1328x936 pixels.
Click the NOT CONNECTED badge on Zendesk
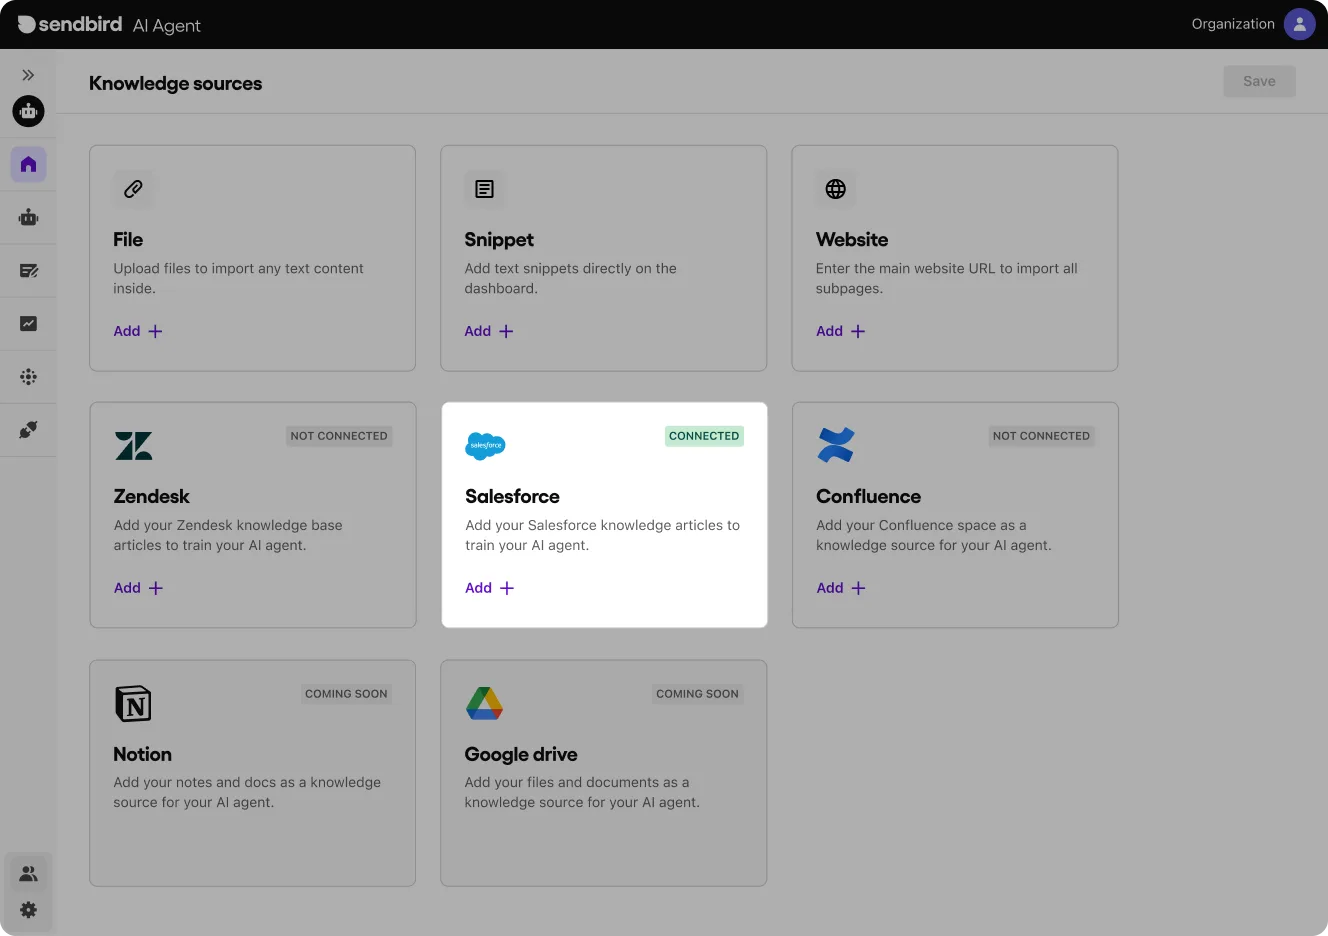(339, 436)
